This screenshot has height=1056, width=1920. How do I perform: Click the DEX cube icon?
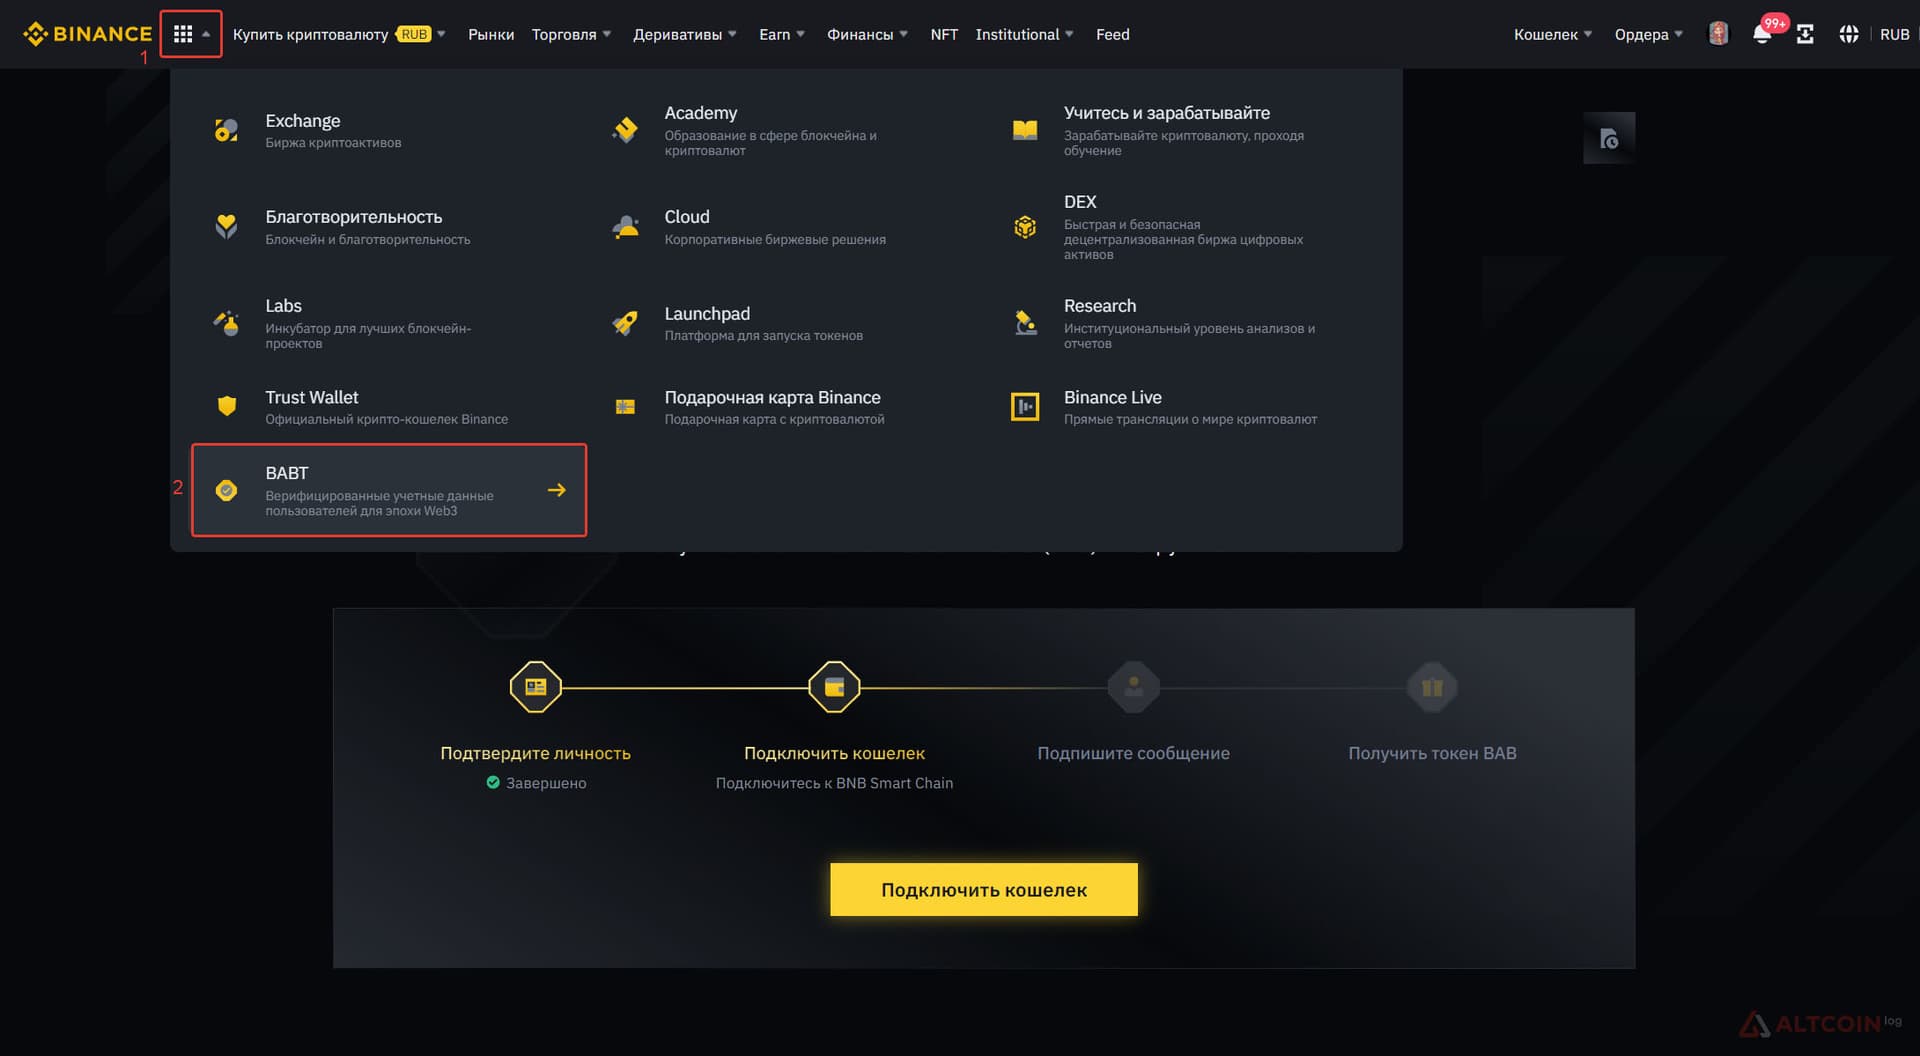1025,227
